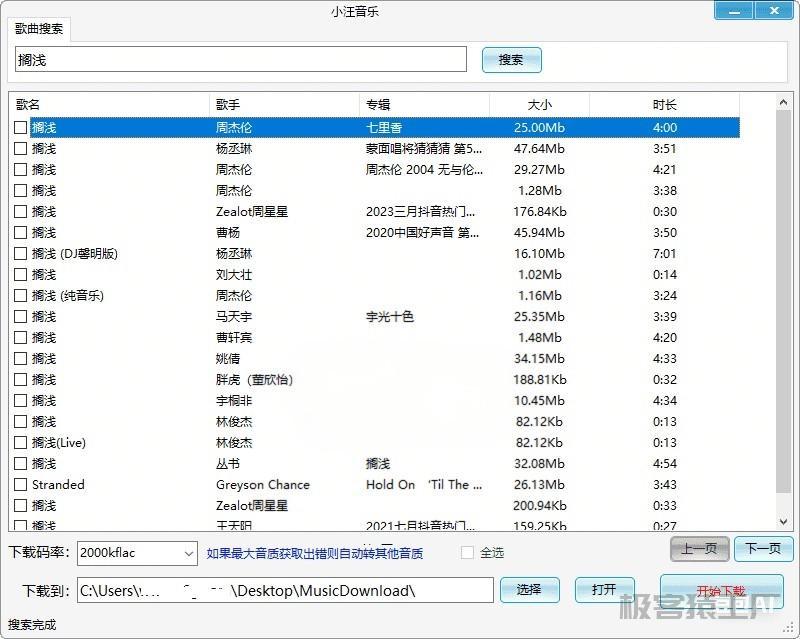The width and height of the screenshot is (800, 639).
Task: Mark the 搁浅(Live) by 林俊杰 checkbox
Action: (21, 443)
